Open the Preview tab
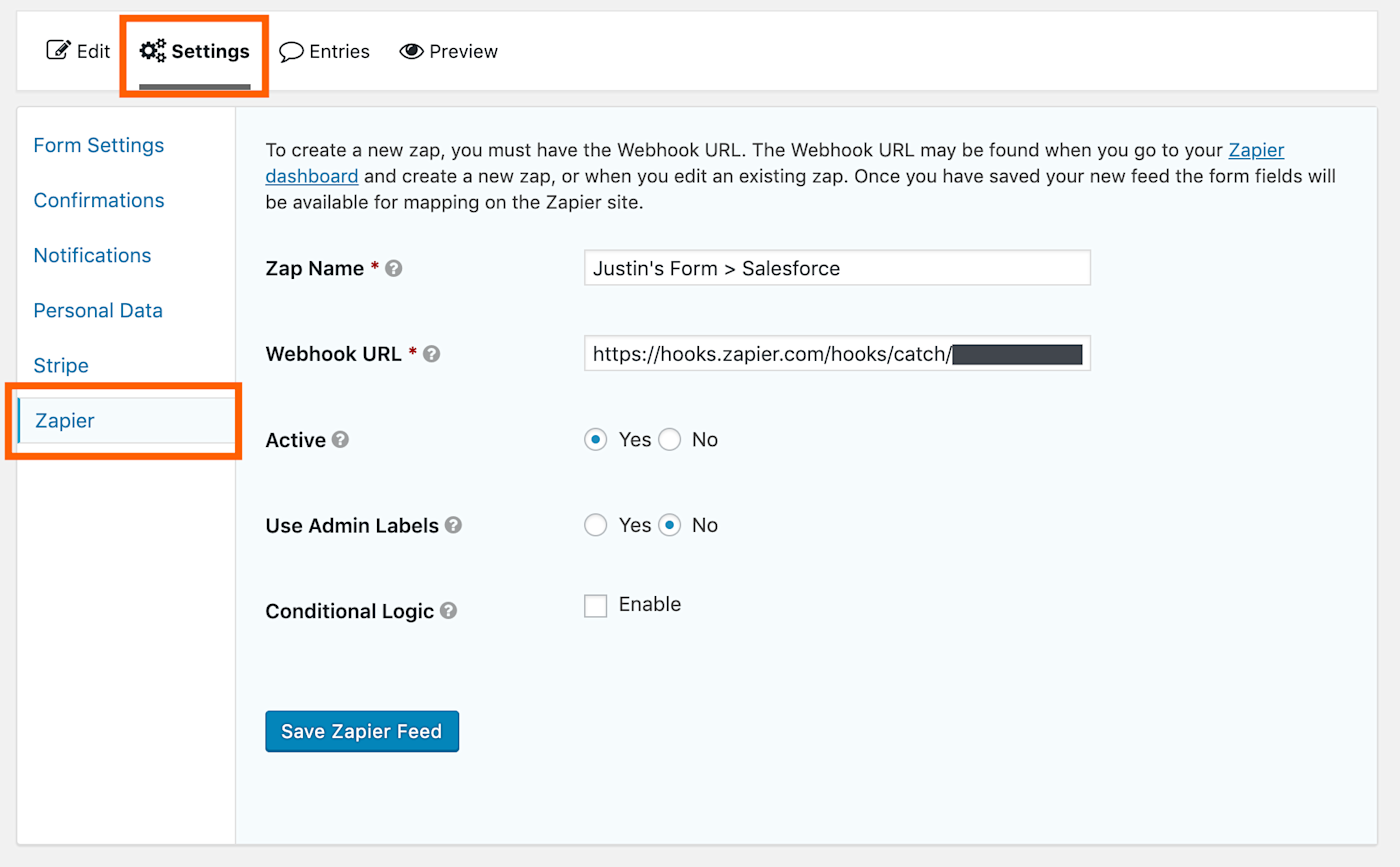Screen dimensions: 1400x867 (448, 51)
